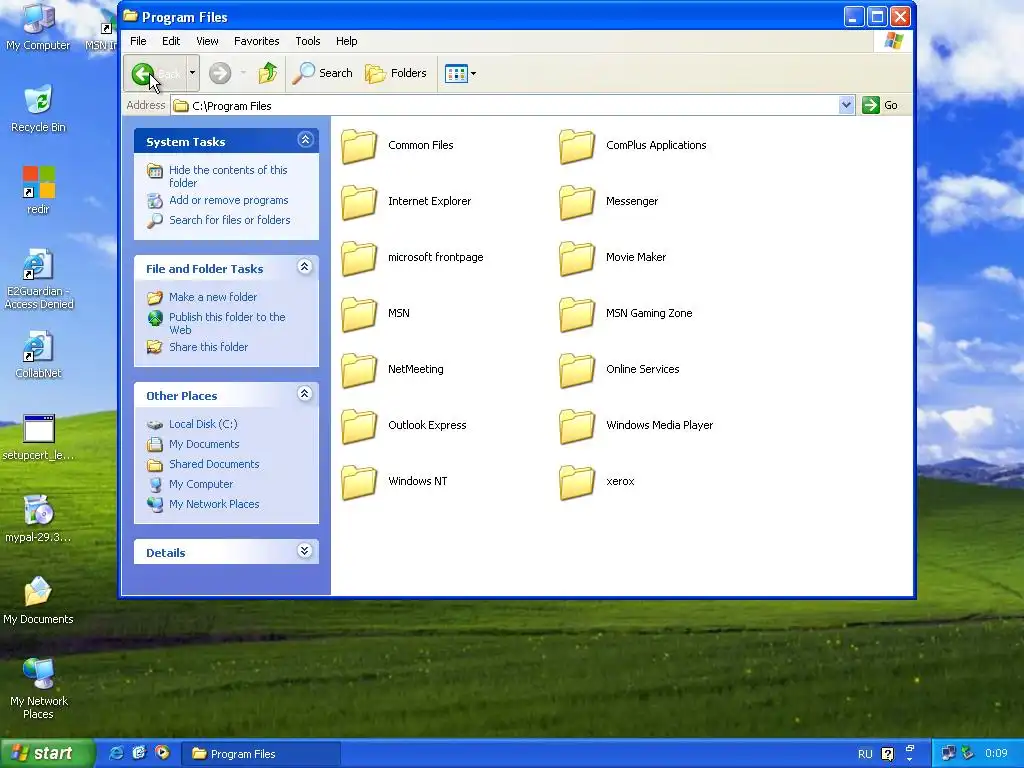Select the E2Guardian - Access Denied shortcut
Viewport: 1024px width, 768px height.
click(x=39, y=264)
